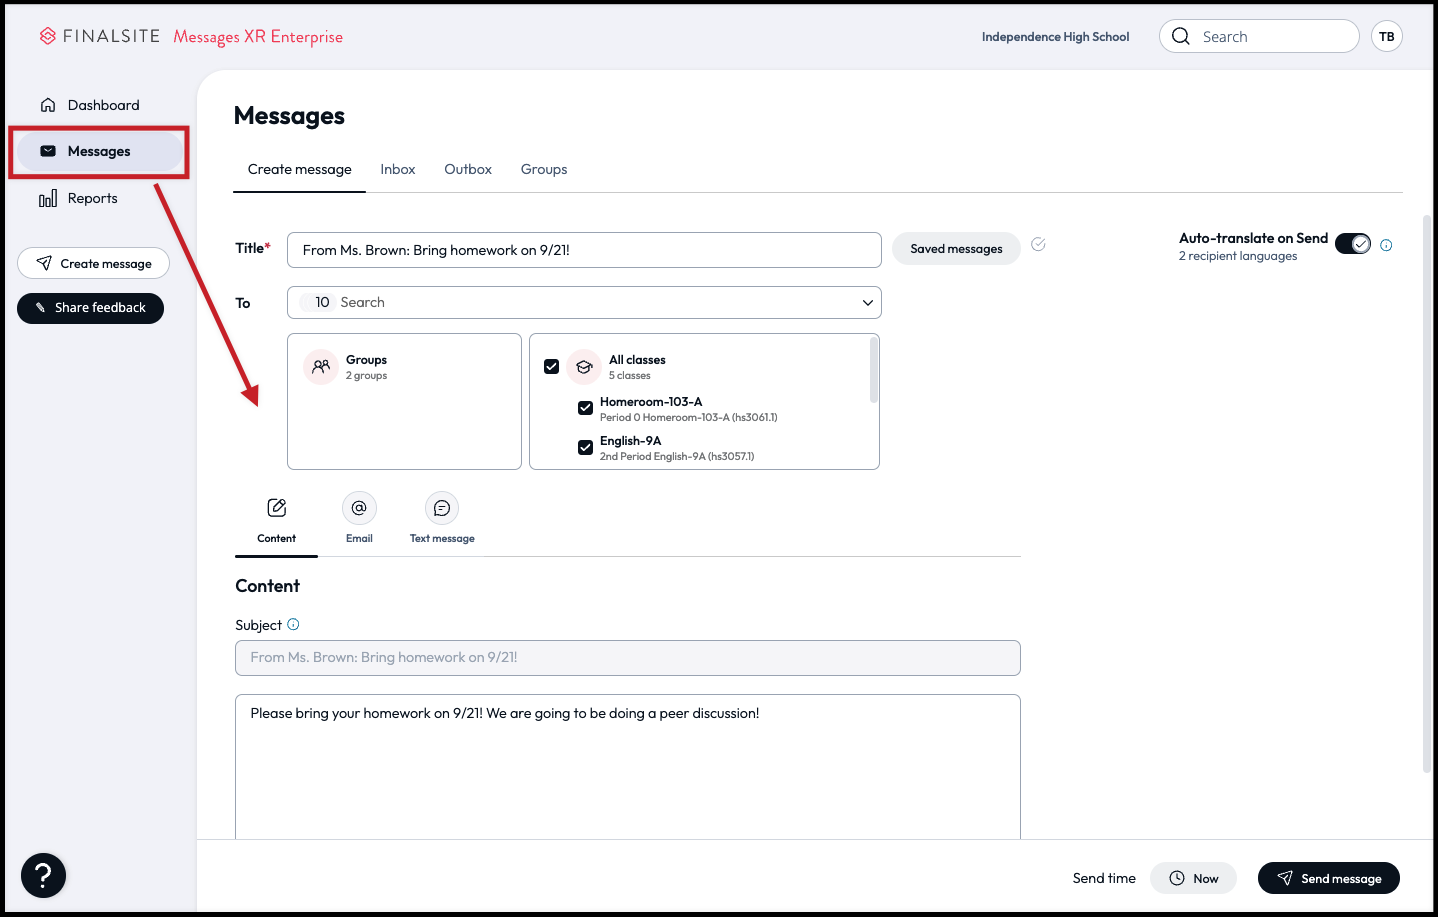The width and height of the screenshot is (1438, 917).
Task: Open Saved messages
Action: (x=956, y=249)
